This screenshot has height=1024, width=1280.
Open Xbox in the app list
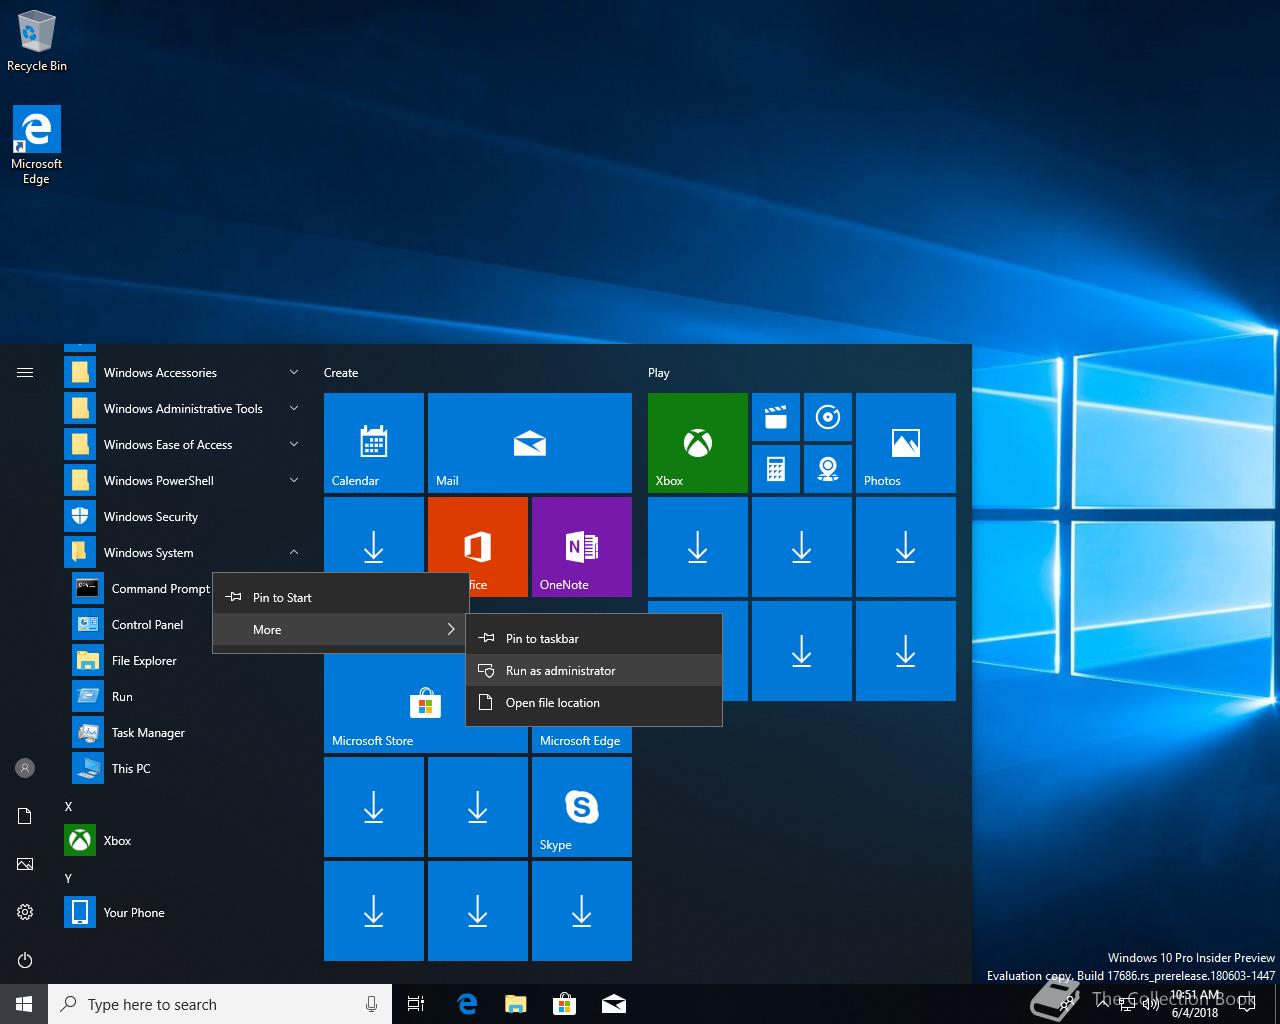pos(186,840)
